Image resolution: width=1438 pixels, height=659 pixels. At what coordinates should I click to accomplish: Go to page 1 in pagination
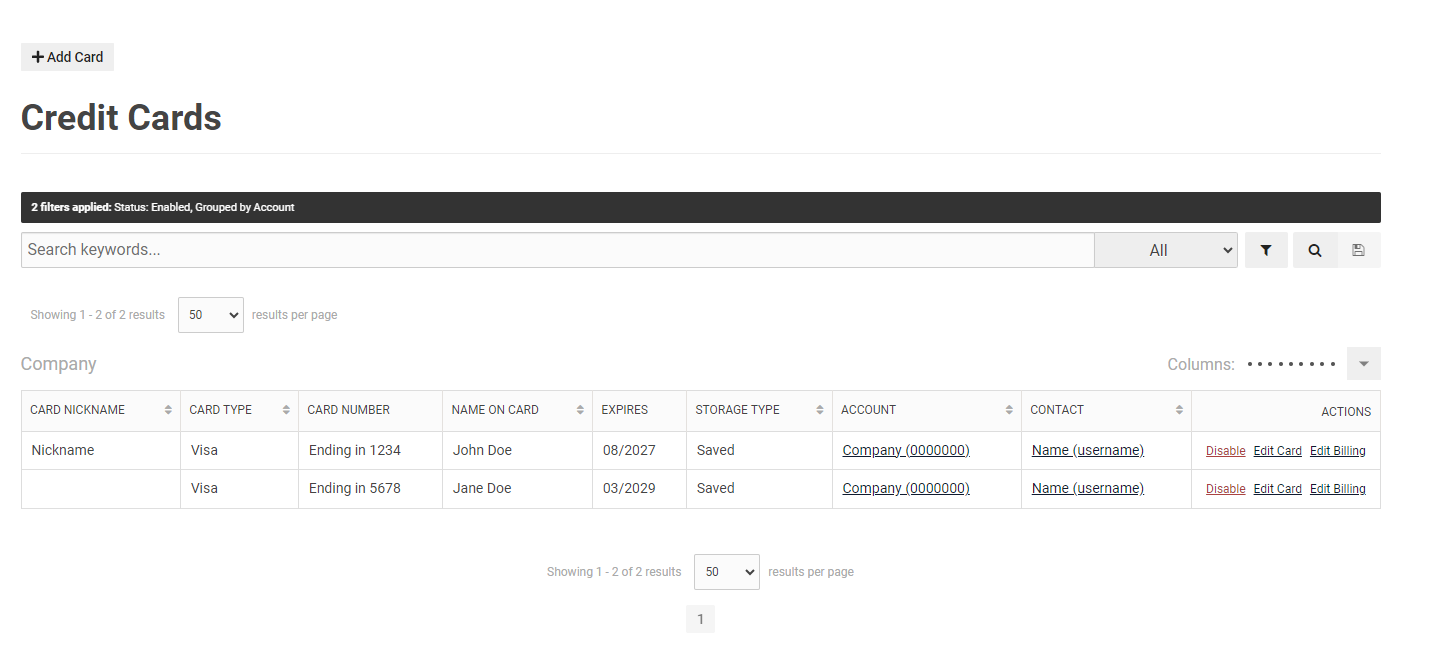[700, 619]
